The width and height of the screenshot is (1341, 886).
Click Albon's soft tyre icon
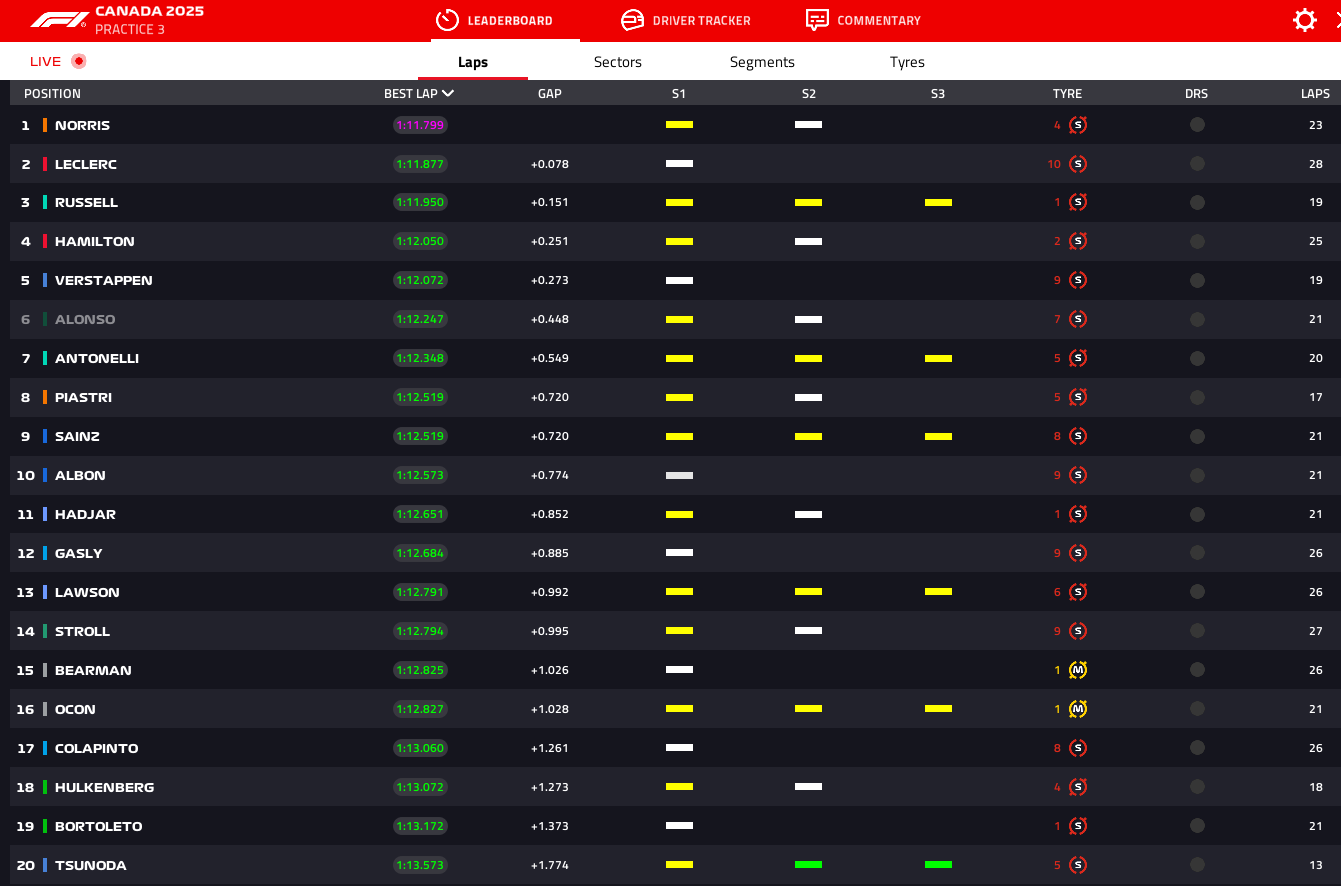[x=1077, y=475]
